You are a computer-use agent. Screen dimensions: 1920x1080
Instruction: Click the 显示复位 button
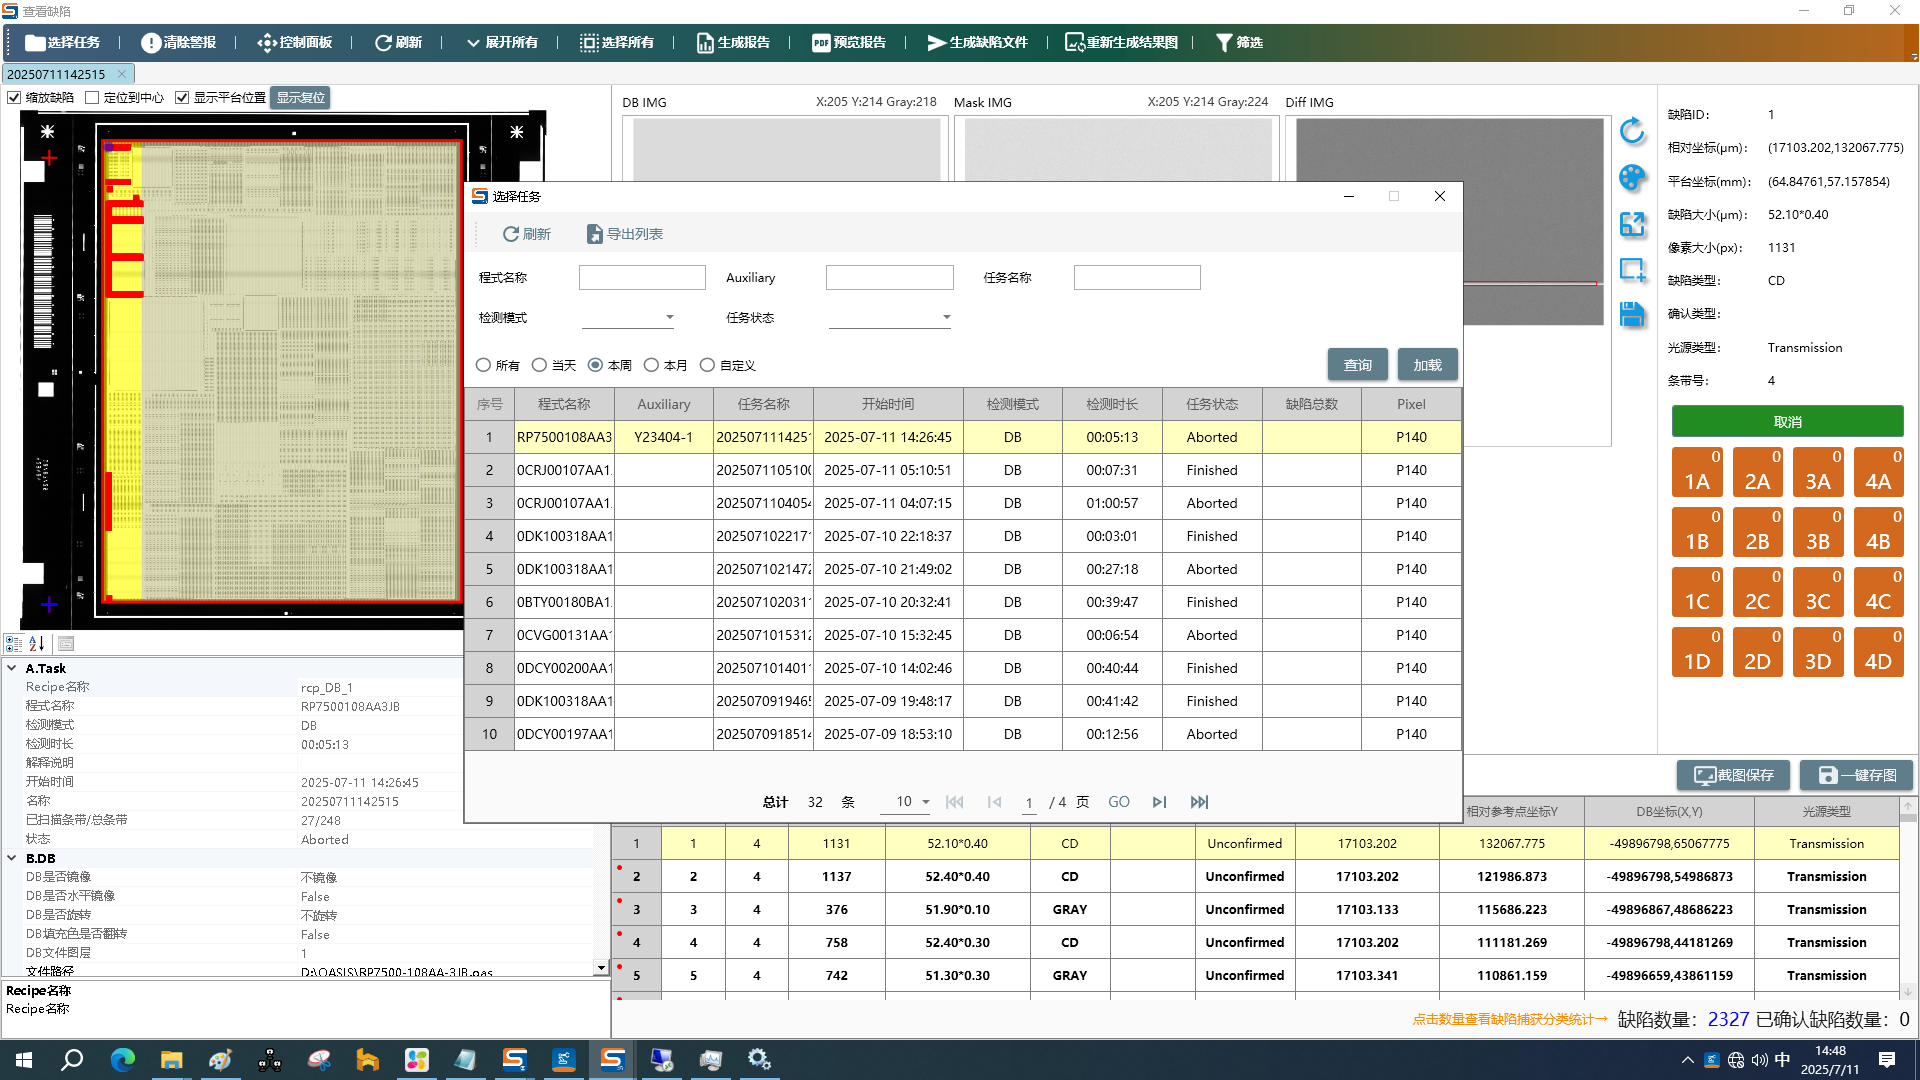(x=300, y=97)
